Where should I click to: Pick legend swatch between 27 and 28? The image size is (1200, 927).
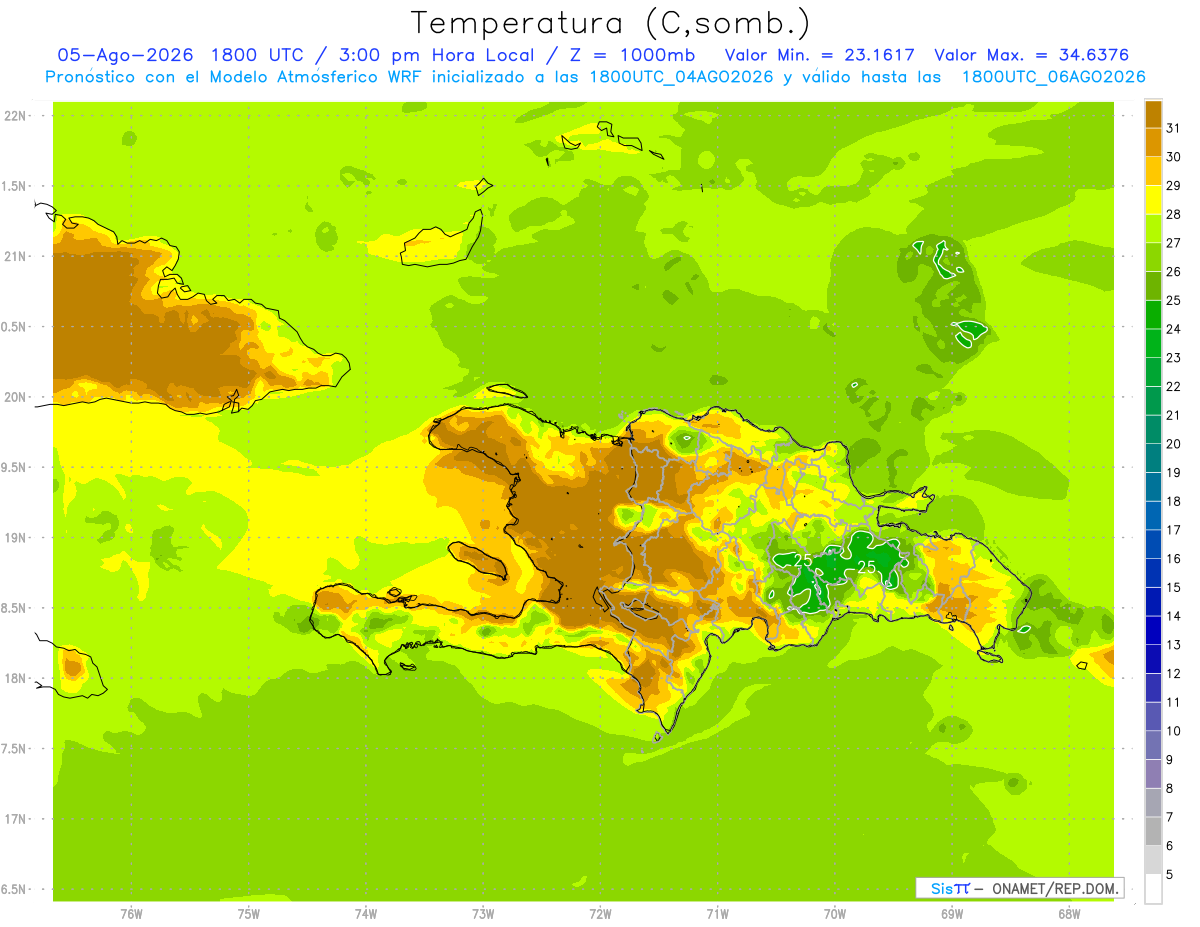1153,228
